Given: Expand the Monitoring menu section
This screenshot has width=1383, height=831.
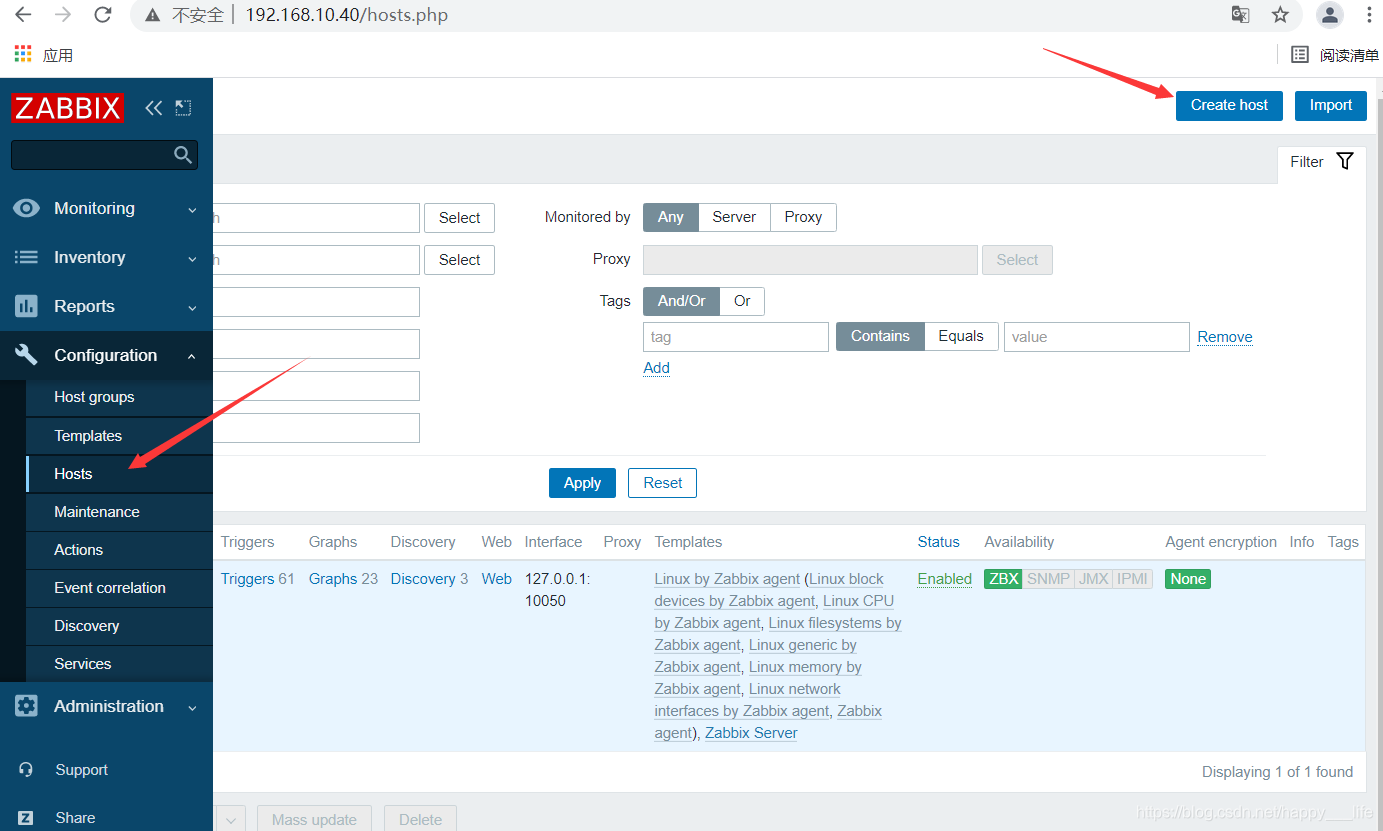Looking at the screenshot, I should pyautogui.click(x=106, y=208).
